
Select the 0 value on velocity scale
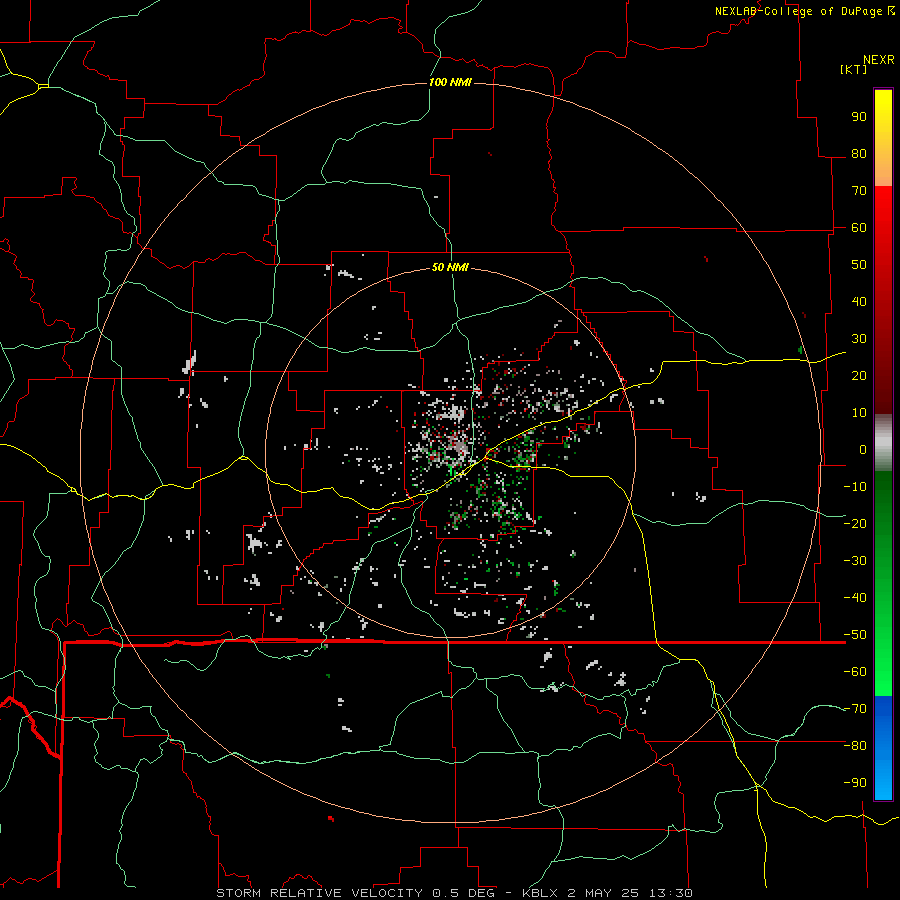pyautogui.click(x=863, y=450)
